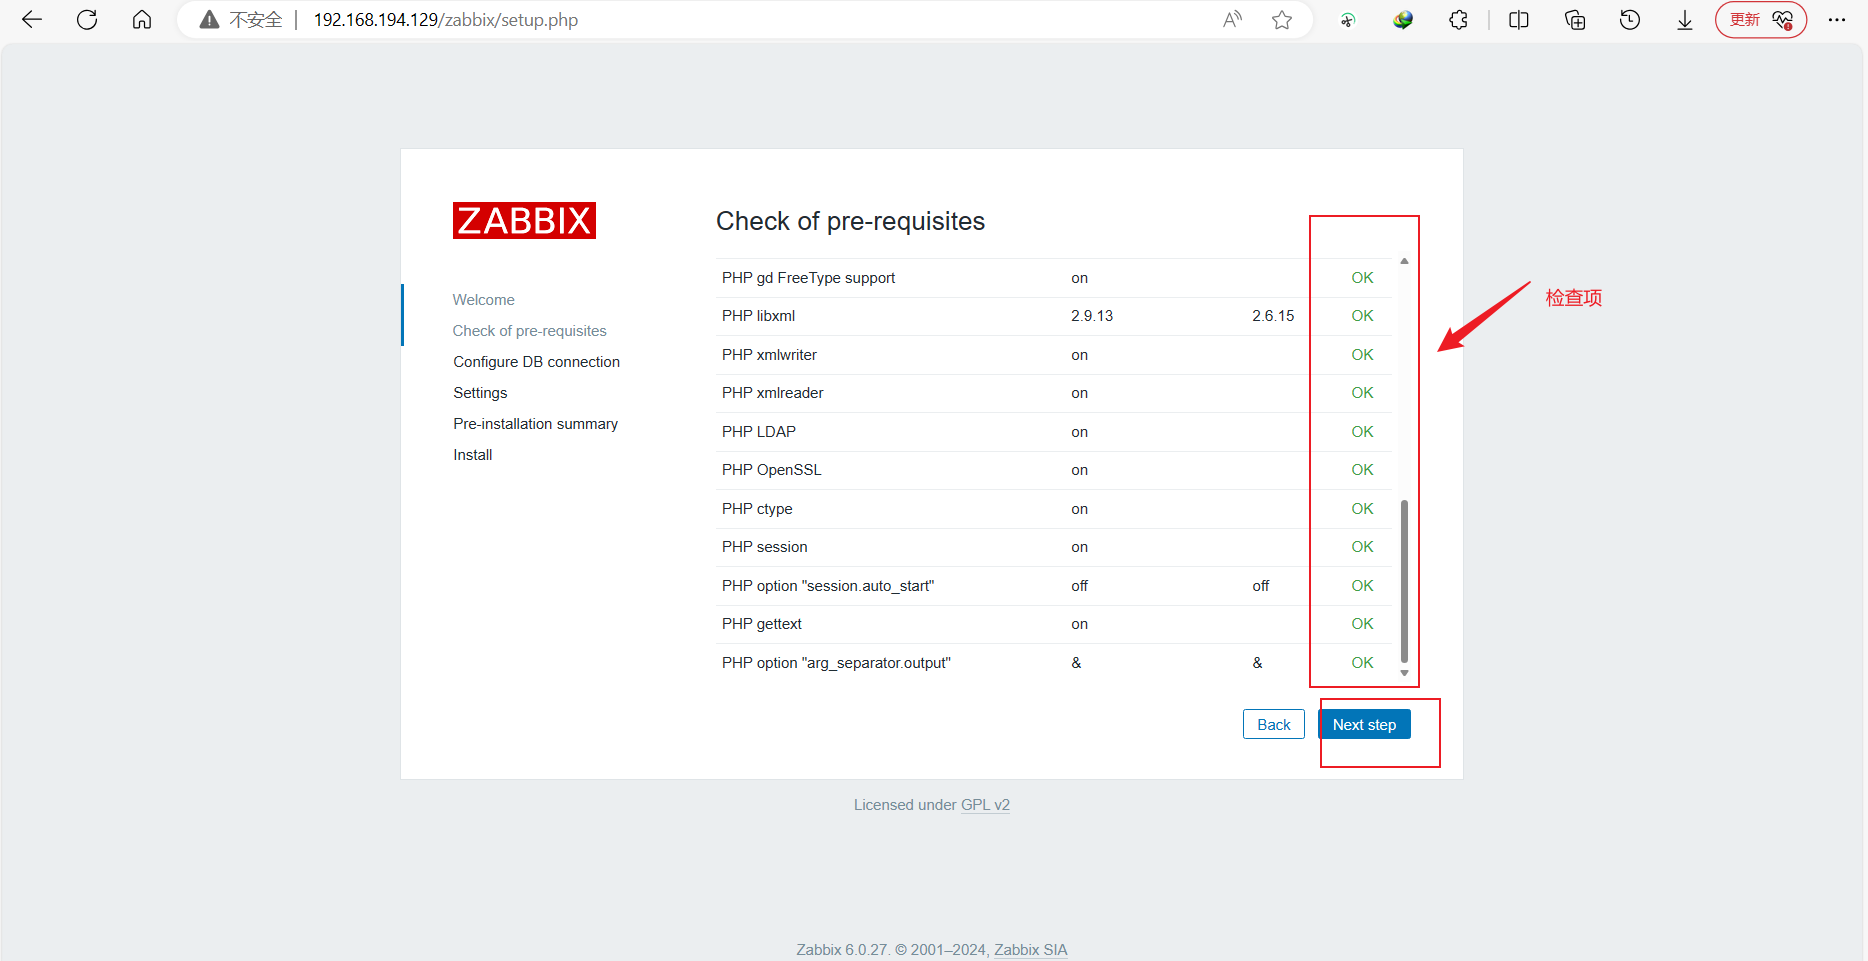Click the PHP option "arg_separator.output" row
Screen dimensions: 1868x961
(1054, 663)
